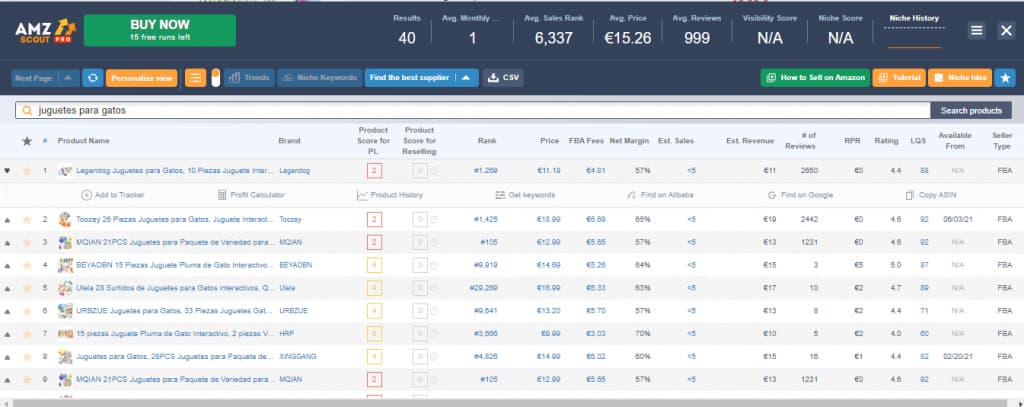Open the 15 piezas Juguete Pluma product link

[176, 334]
